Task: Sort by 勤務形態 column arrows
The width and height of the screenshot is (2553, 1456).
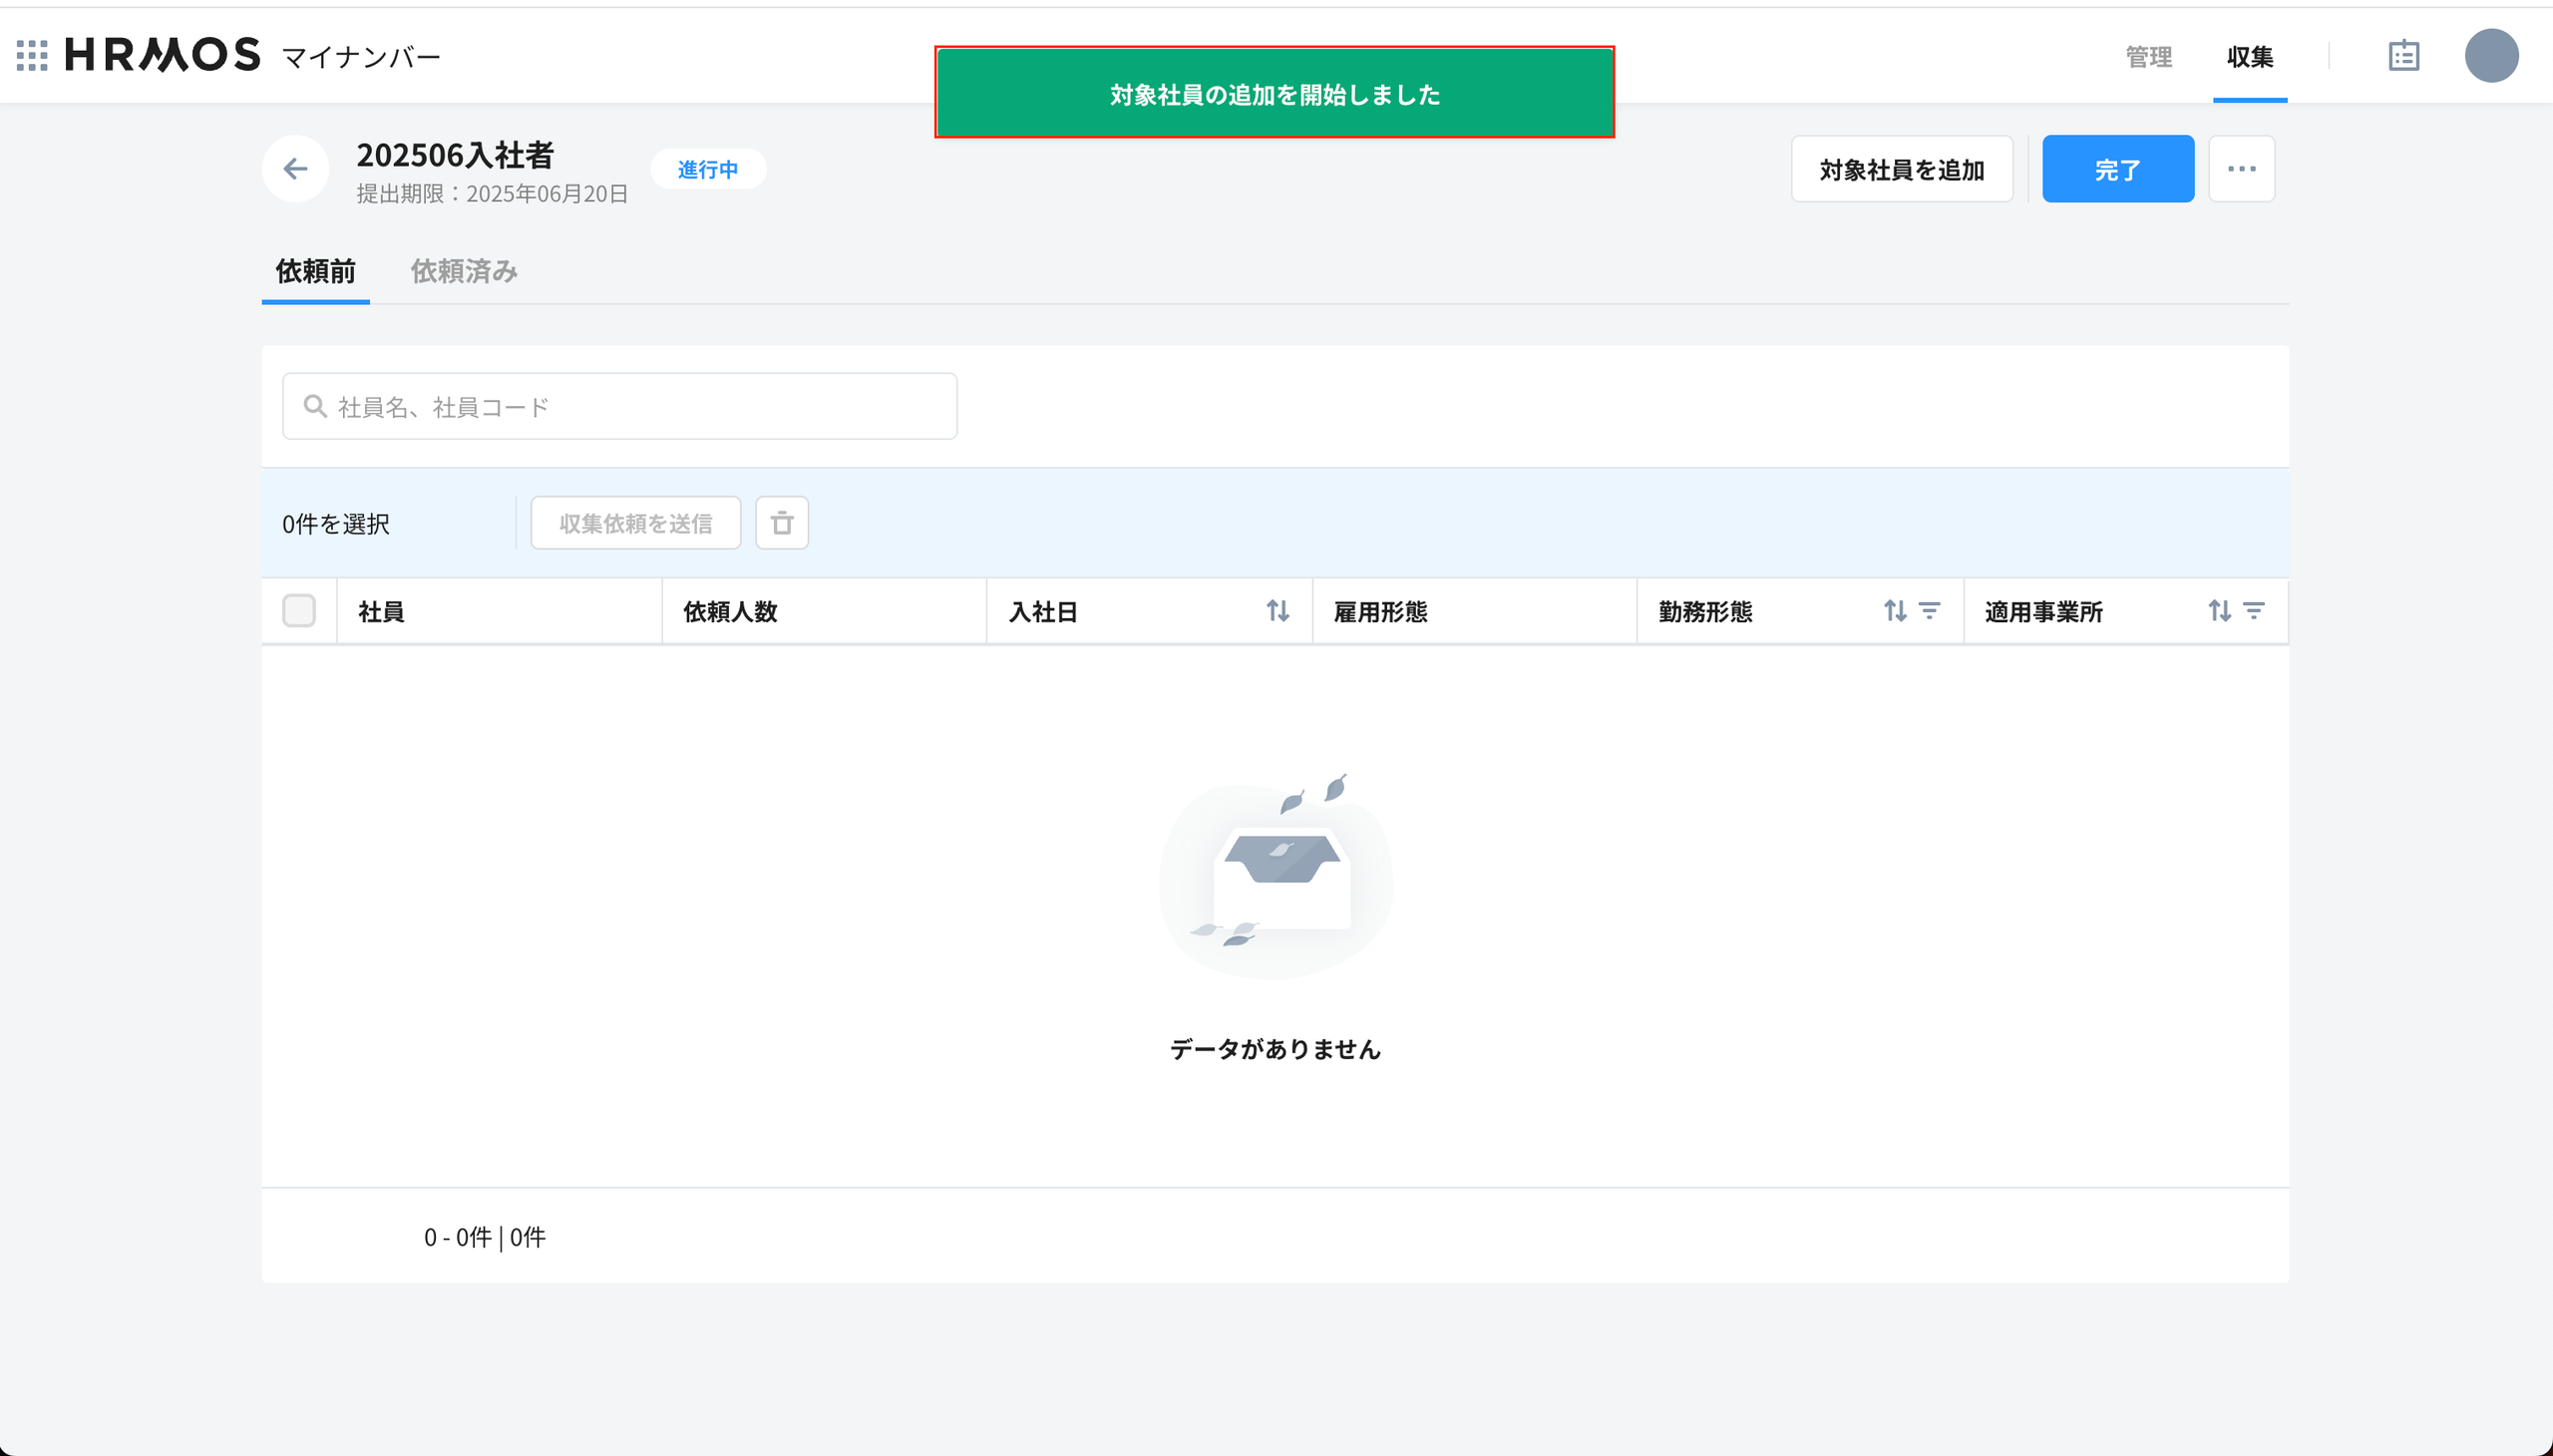Action: 1894,611
